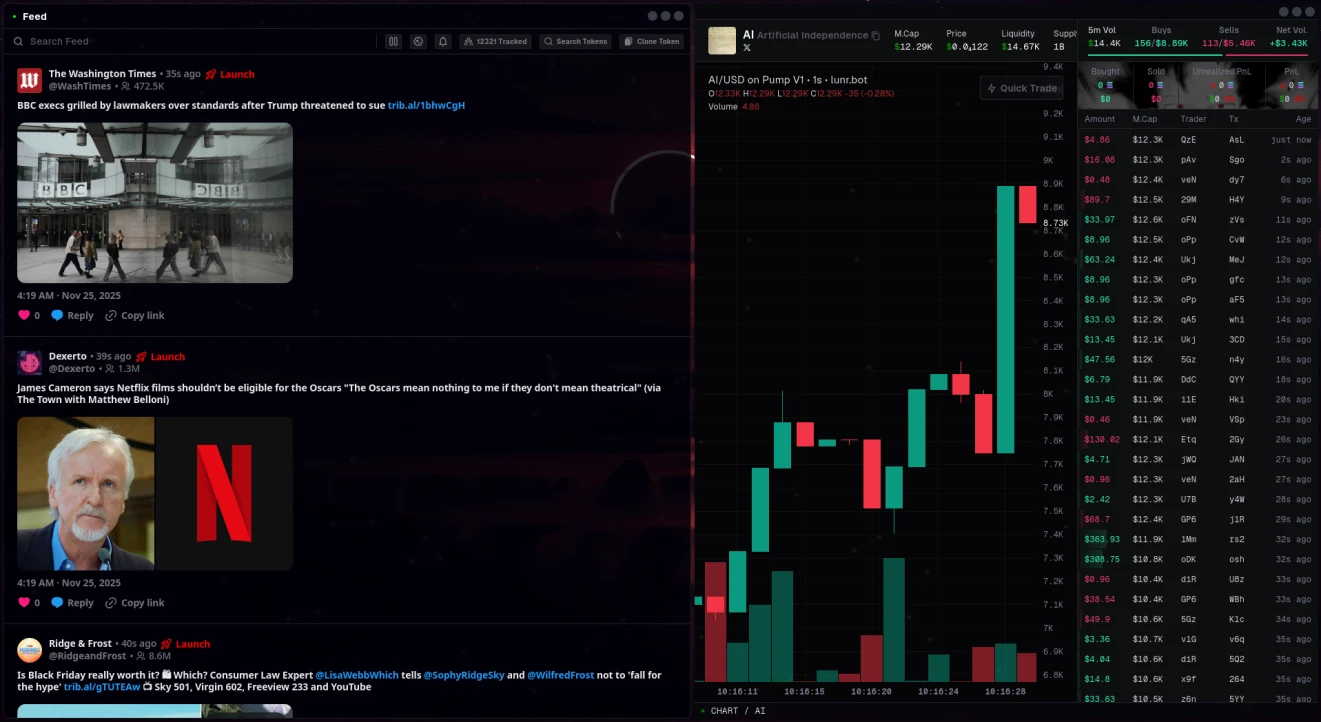The height and width of the screenshot is (722, 1321).
Task: Sort trades by Amount column header
Action: pyautogui.click(x=1100, y=119)
